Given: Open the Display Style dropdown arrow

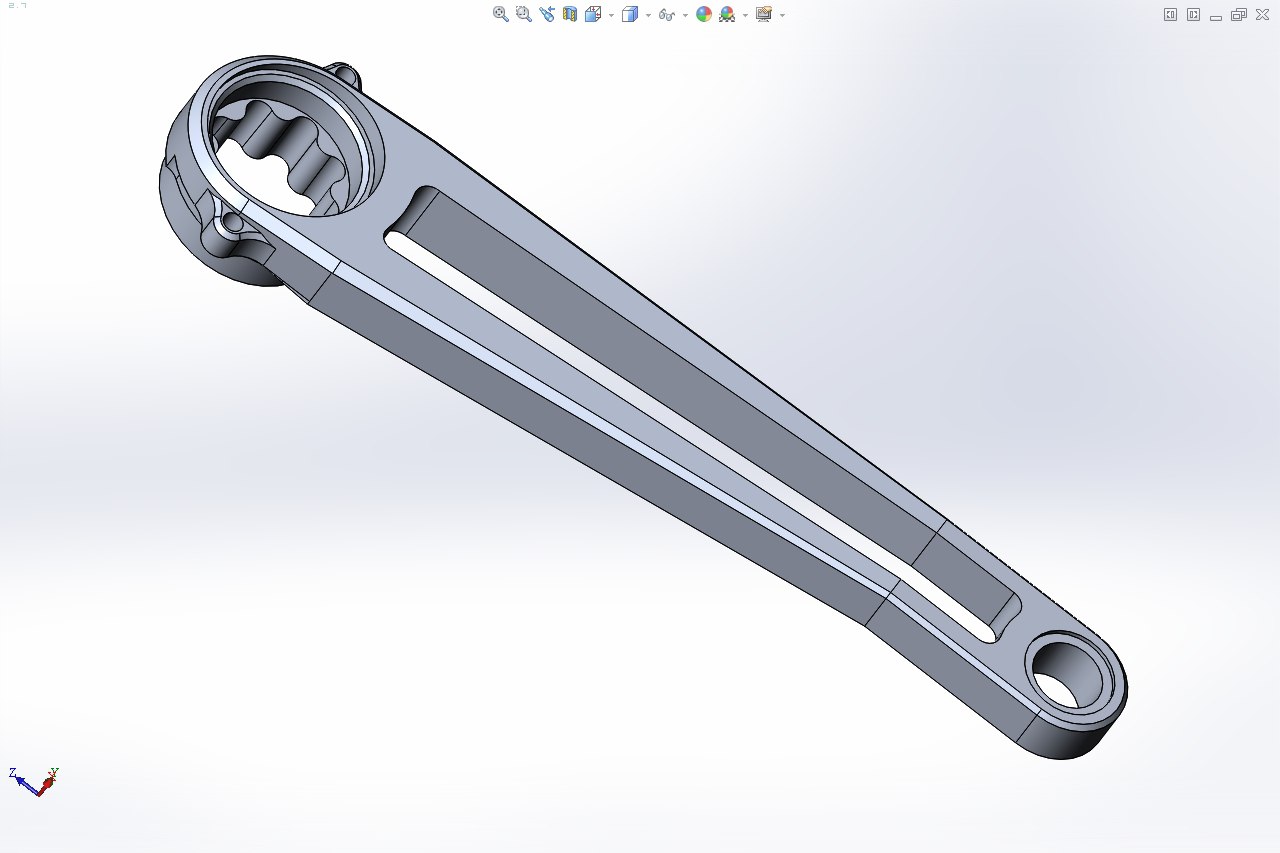Looking at the screenshot, I should click(x=648, y=15).
